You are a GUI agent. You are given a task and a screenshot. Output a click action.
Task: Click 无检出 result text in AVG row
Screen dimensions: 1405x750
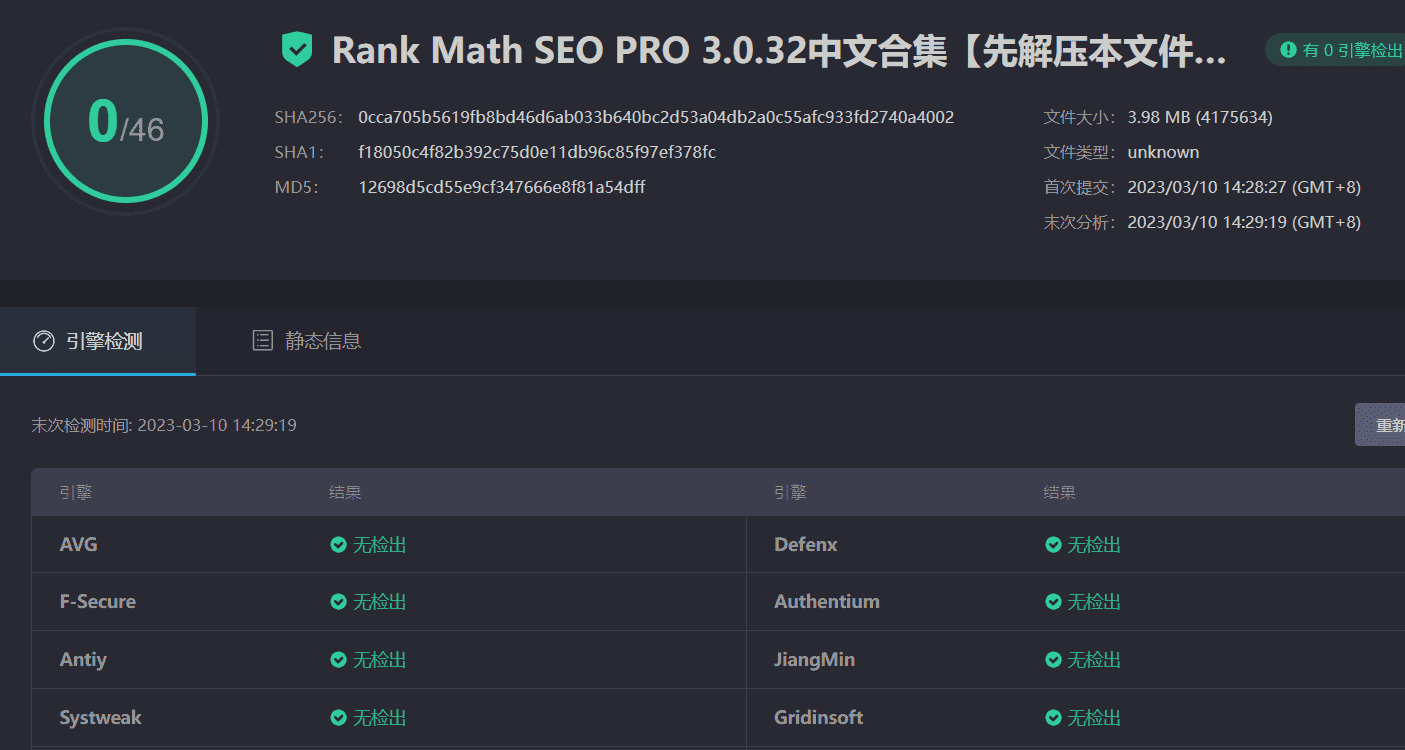click(380, 545)
